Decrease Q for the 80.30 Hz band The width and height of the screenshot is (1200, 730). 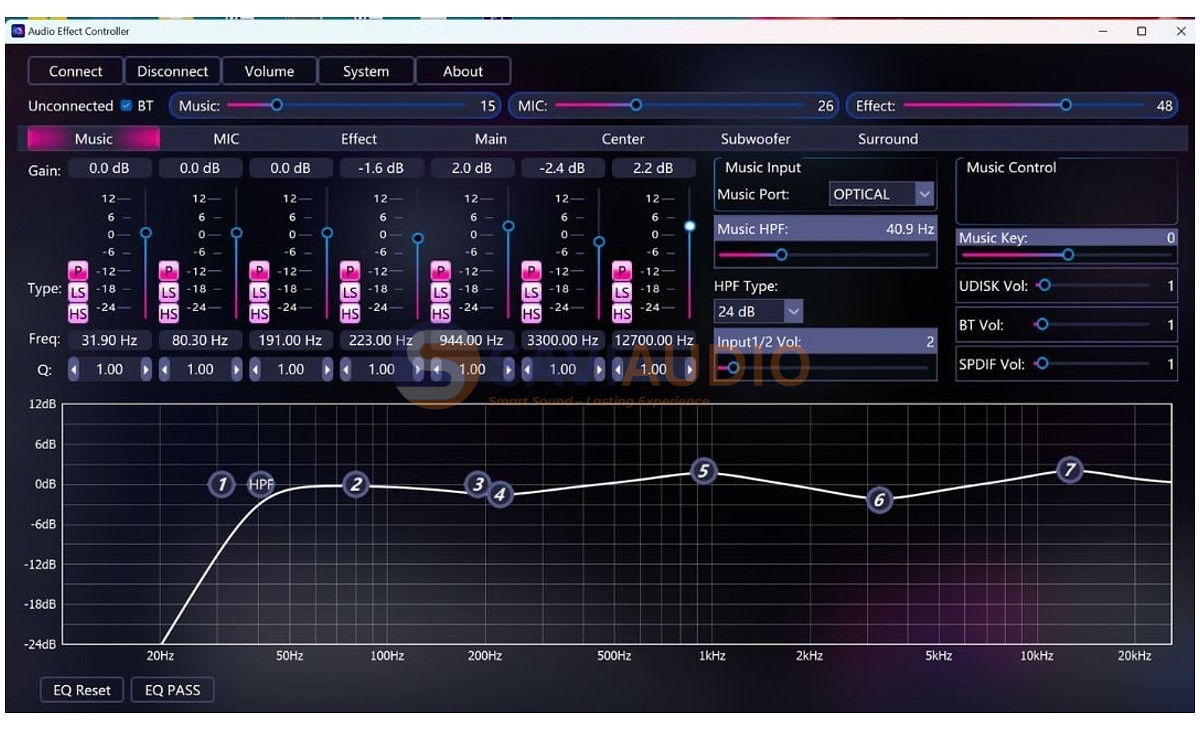pyautogui.click(x=164, y=370)
